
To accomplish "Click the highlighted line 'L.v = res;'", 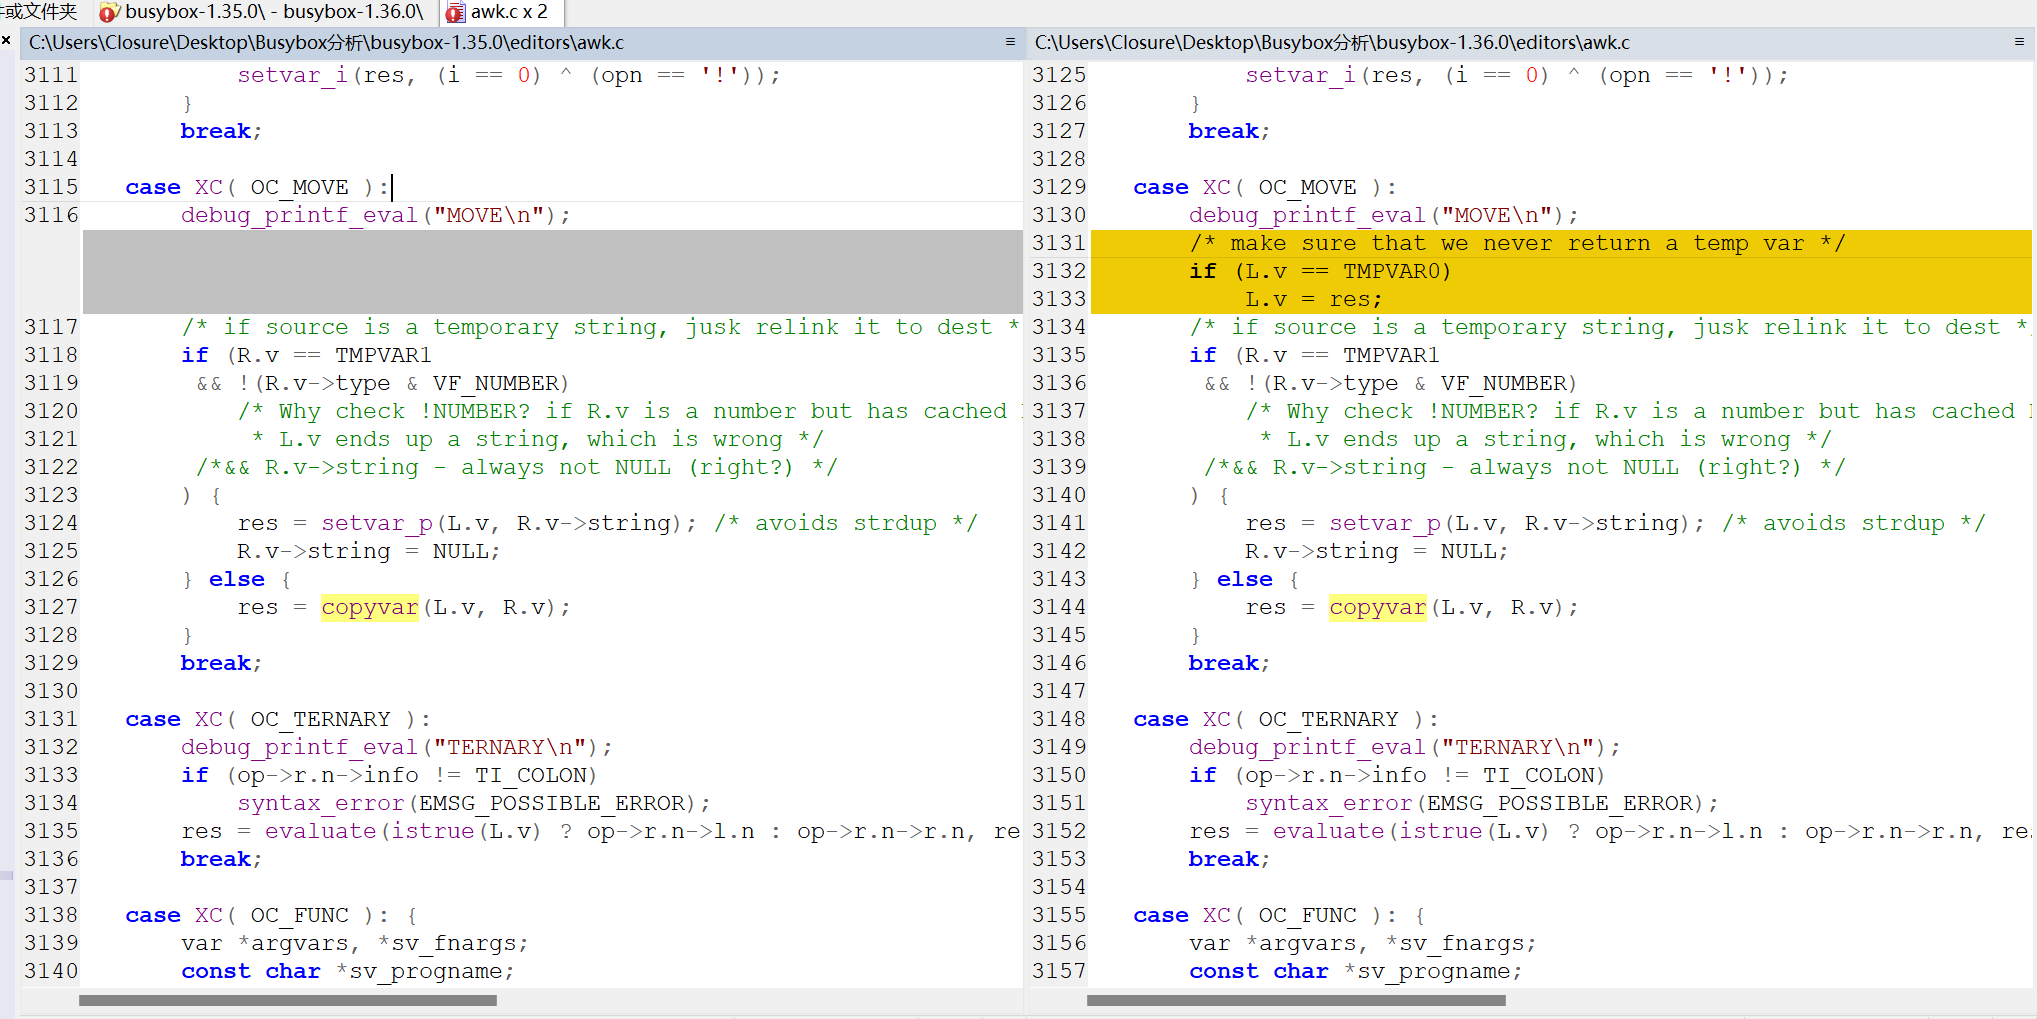I will click(1313, 299).
